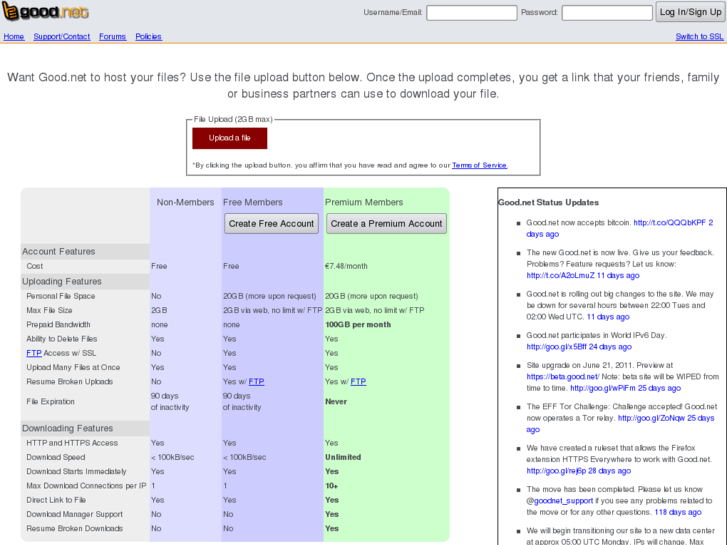This screenshot has width=727, height=545.
Task: Open the FTP link in FTP Access row
Action: click(x=34, y=353)
